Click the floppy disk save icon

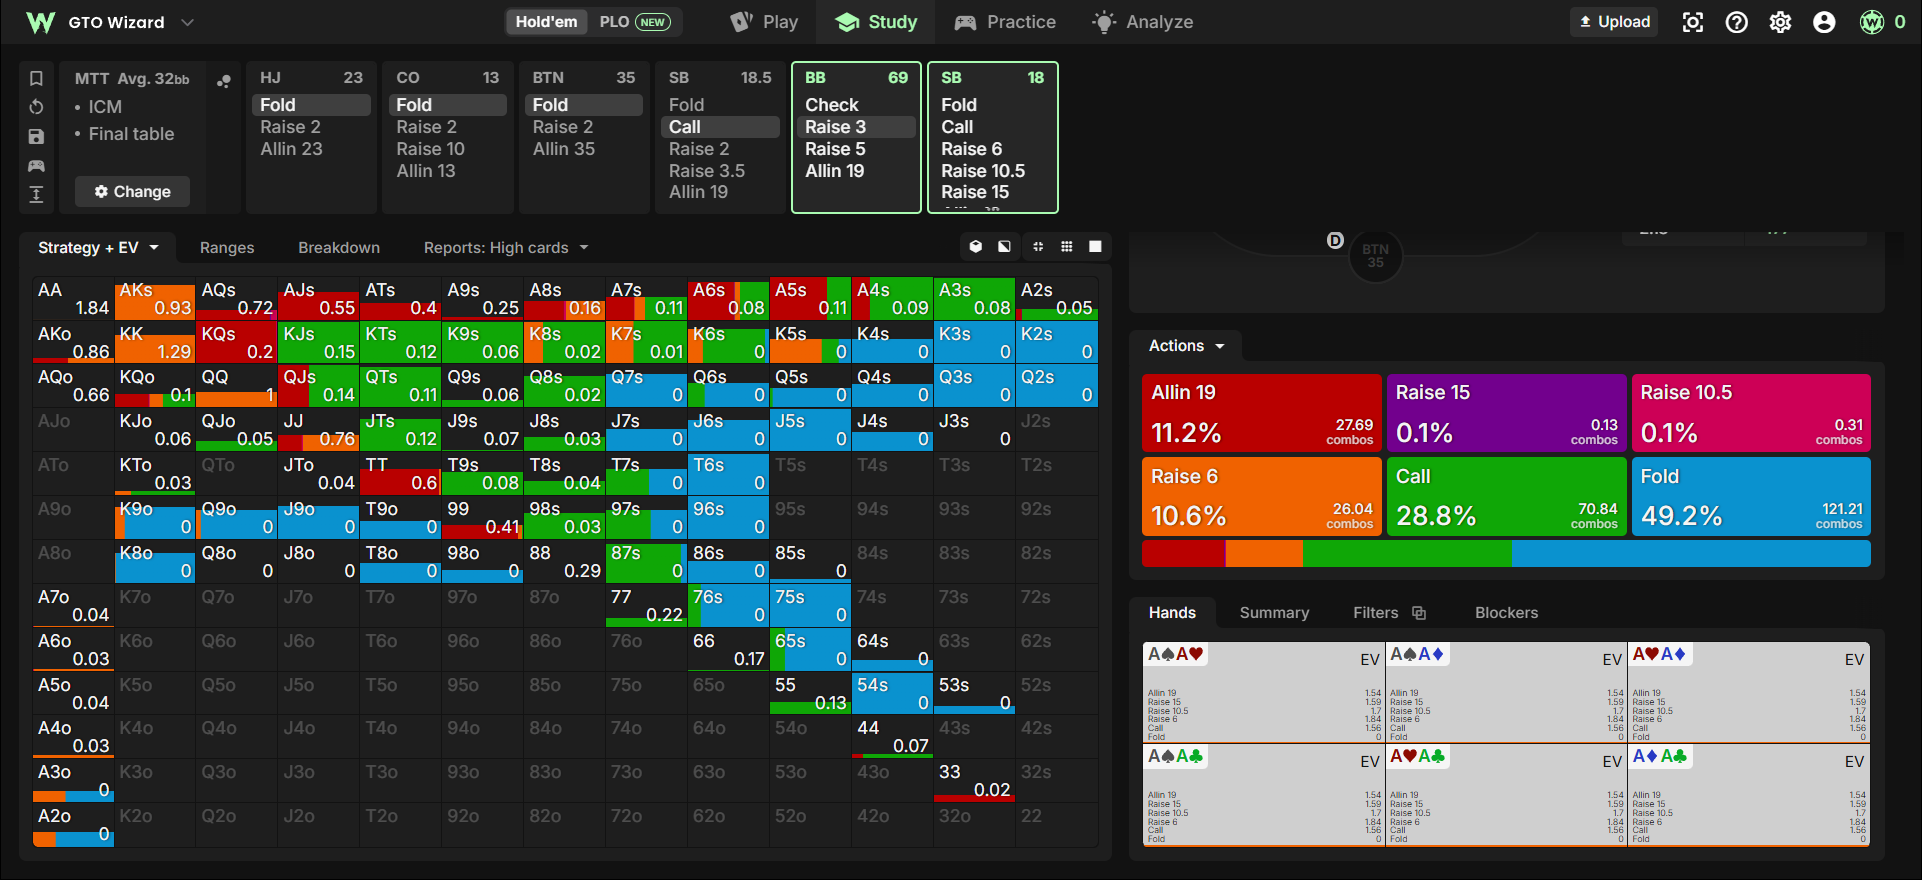pos(36,136)
